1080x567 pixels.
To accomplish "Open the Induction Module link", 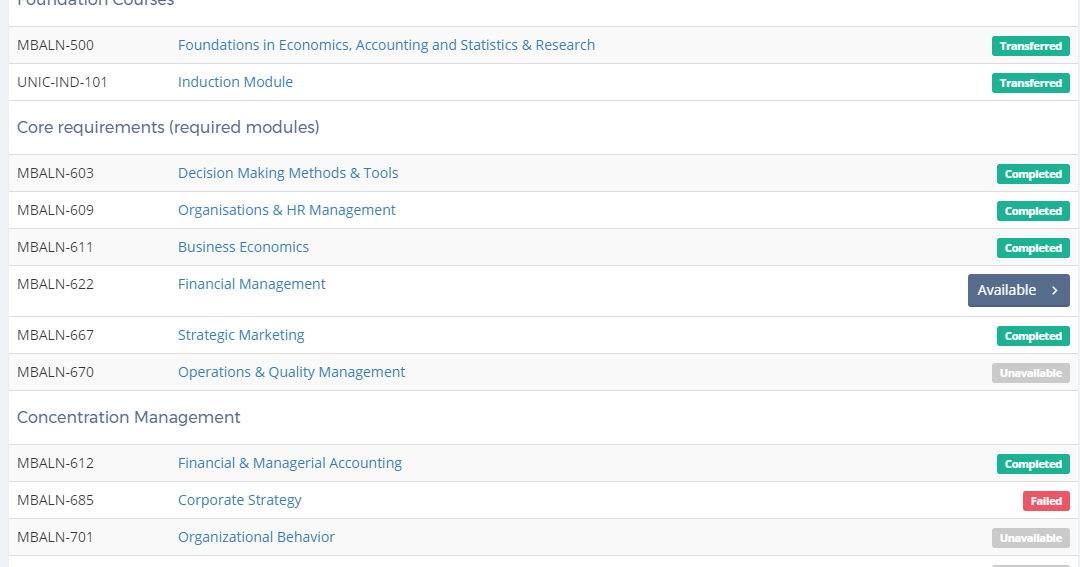I will [235, 82].
